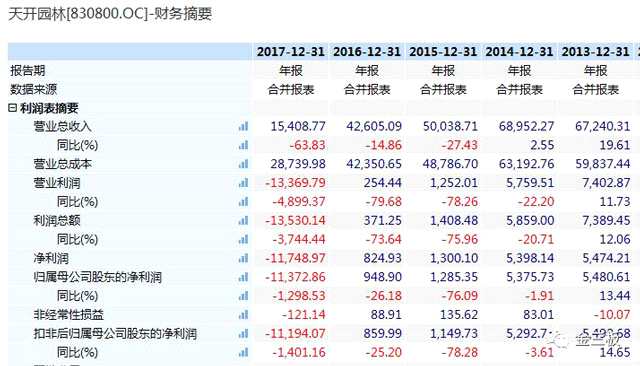Viewport: 640px width, 366px height.
Task: Select the 7,402.87 operating profit cell
Action: (x=606, y=183)
